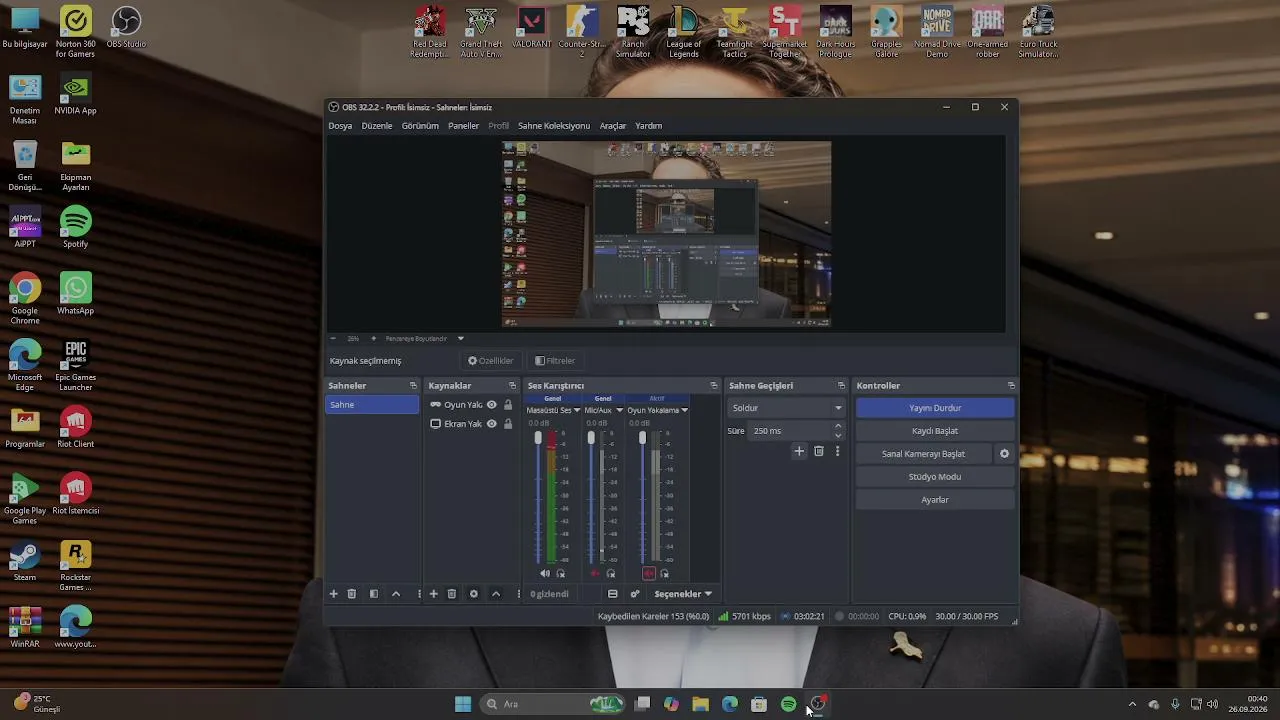Image resolution: width=1280 pixels, height=720 pixels.
Task: Toggle monitoring headphone for Mic/Aux
Action: [x=611, y=574]
